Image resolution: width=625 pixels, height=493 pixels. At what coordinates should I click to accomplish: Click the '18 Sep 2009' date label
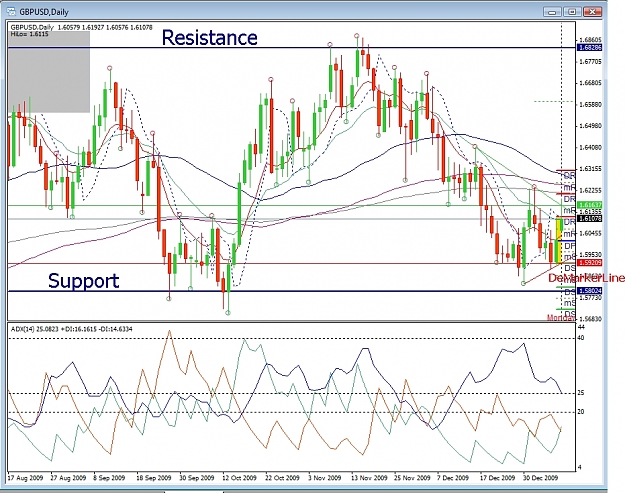pyautogui.click(x=154, y=477)
